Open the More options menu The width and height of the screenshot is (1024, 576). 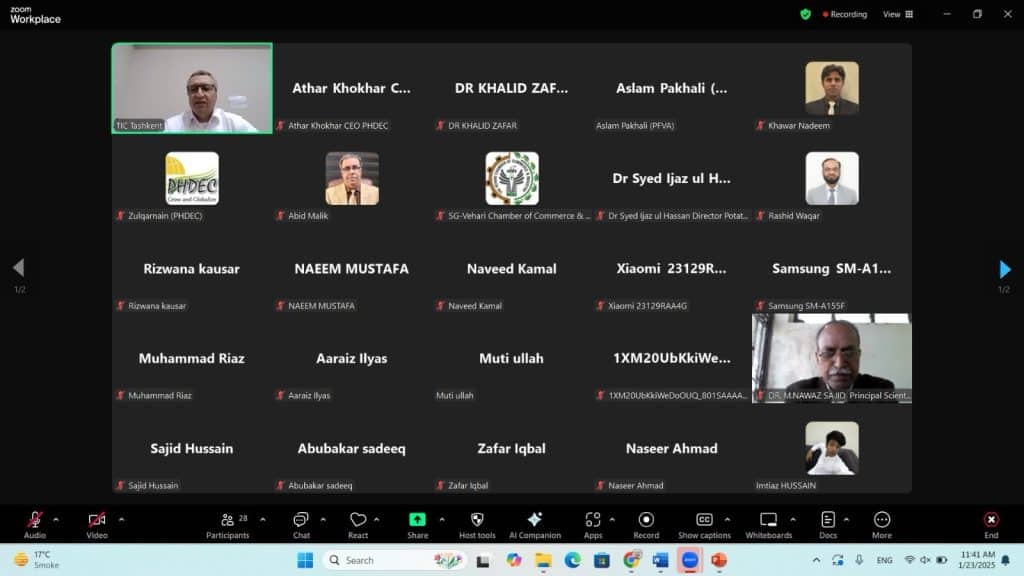(x=882, y=521)
